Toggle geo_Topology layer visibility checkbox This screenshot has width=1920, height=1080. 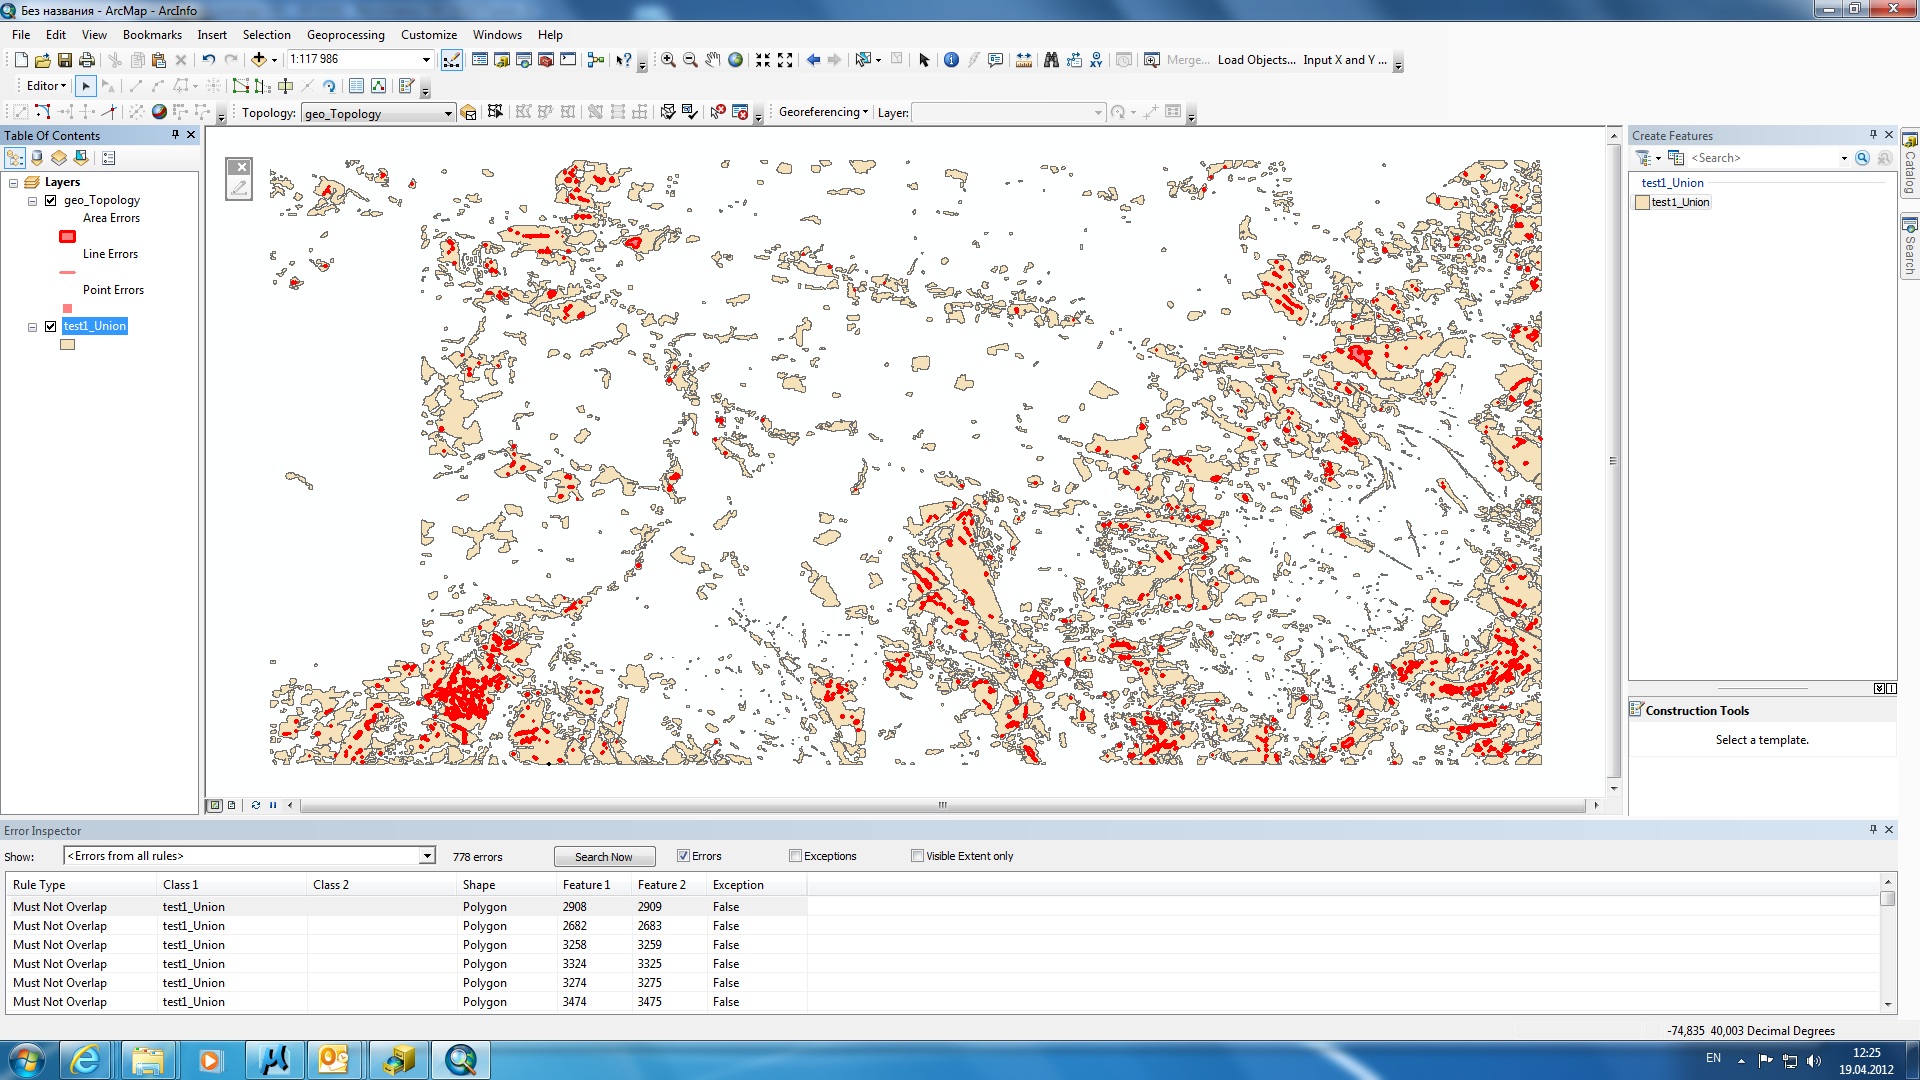(51, 200)
